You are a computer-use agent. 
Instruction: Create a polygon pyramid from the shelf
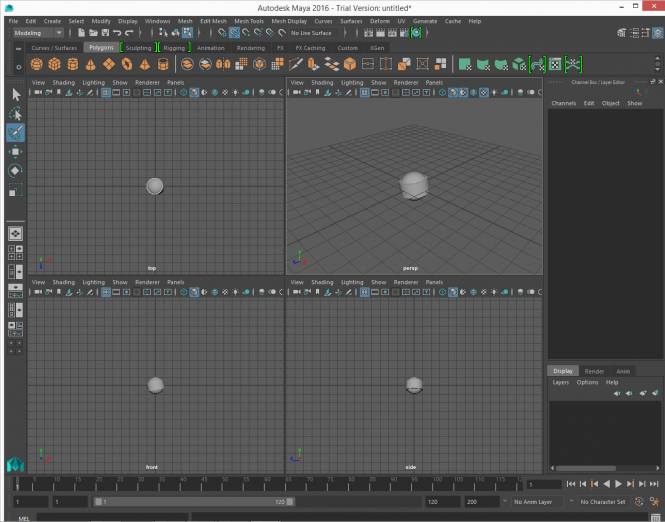(x=145, y=64)
